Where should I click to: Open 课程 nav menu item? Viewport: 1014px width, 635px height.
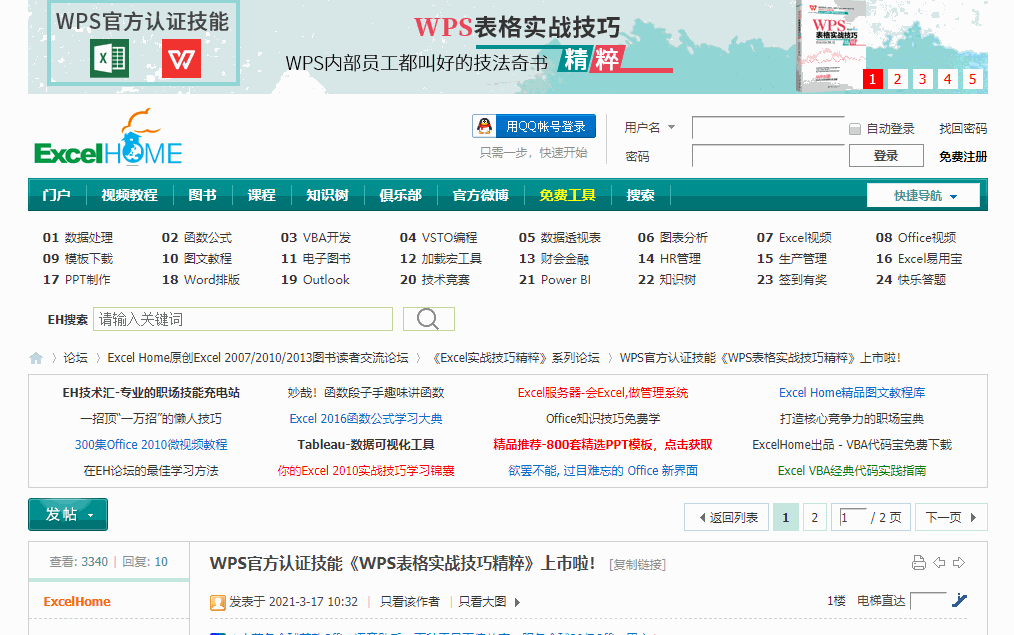pos(261,195)
